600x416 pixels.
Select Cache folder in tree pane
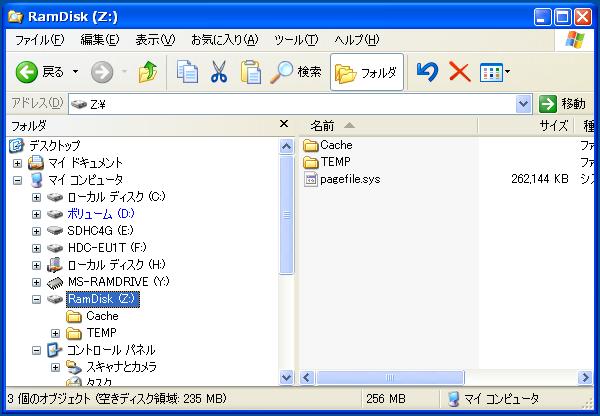point(102,316)
